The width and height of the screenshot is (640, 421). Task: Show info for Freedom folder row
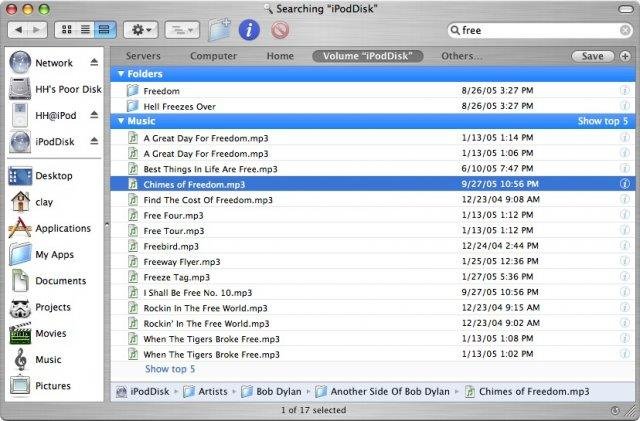pyautogui.click(x=624, y=90)
